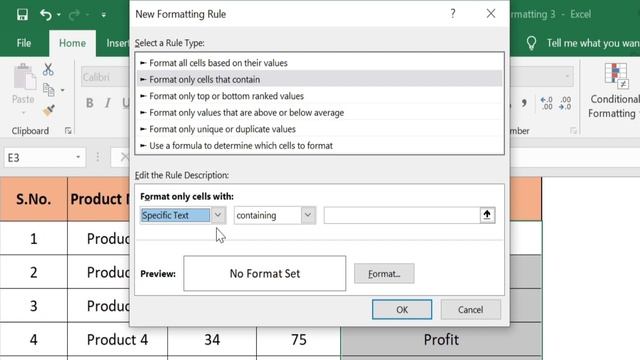Click the Paste clipboard icon

coord(24,77)
